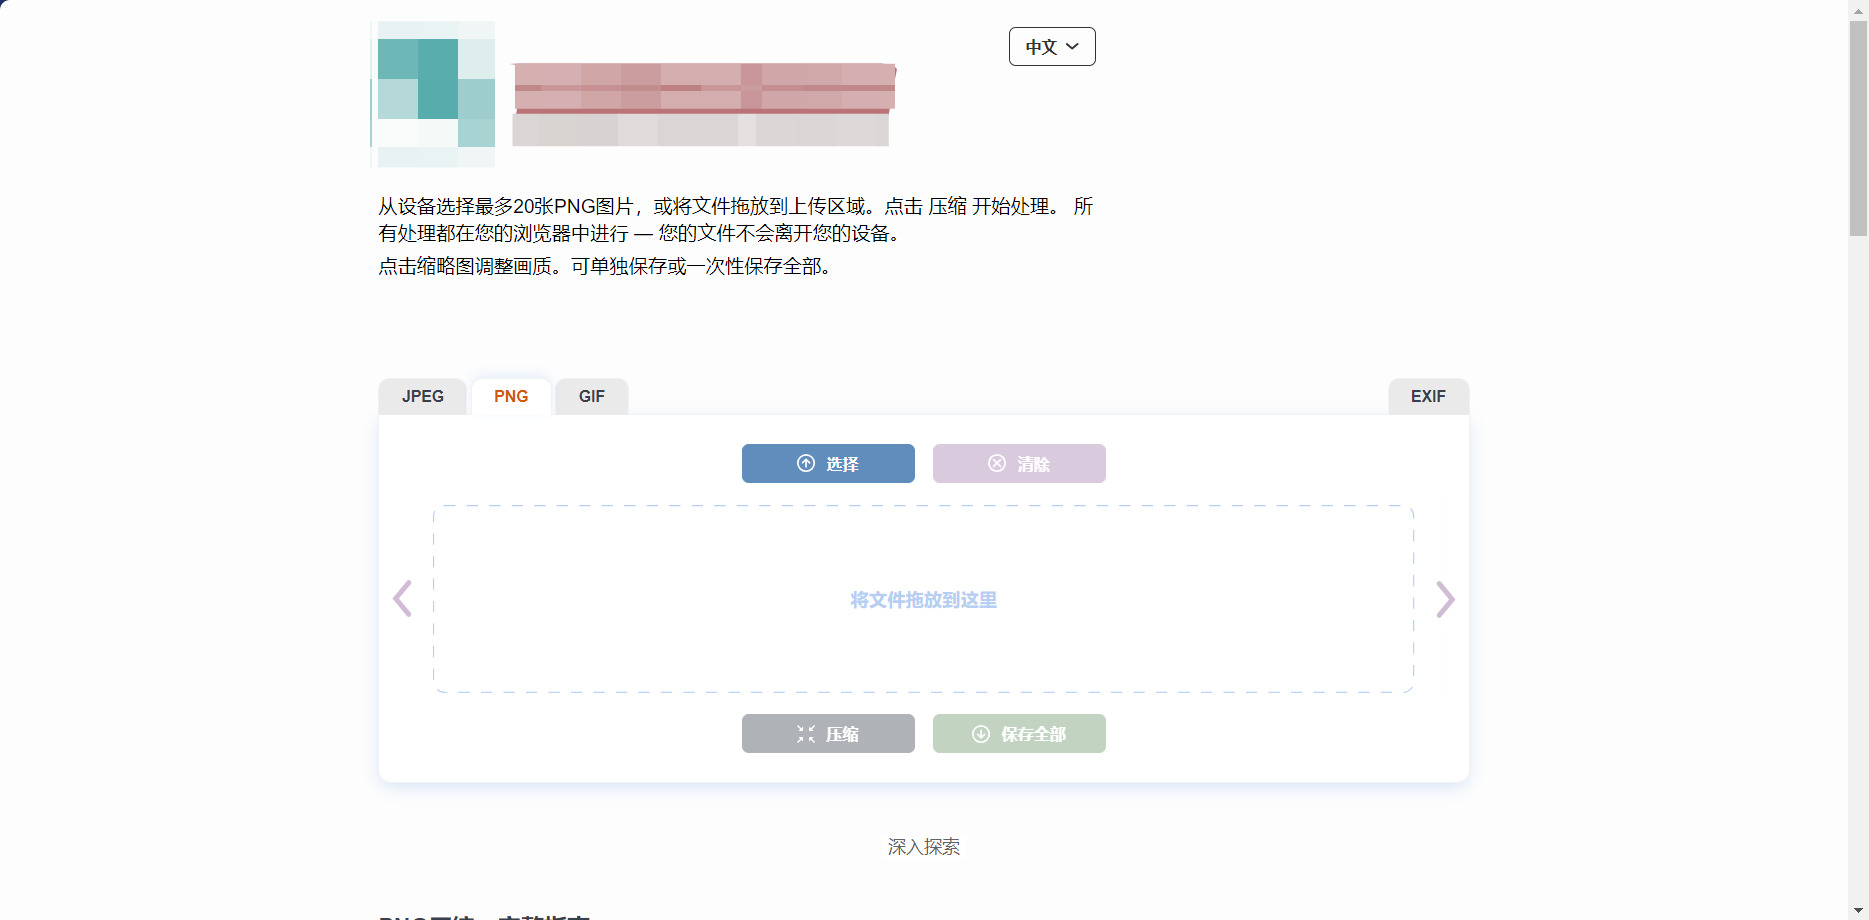This screenshot has width=1869, height=920.
Task: Click the left carousel arrow
Action: 402,599
